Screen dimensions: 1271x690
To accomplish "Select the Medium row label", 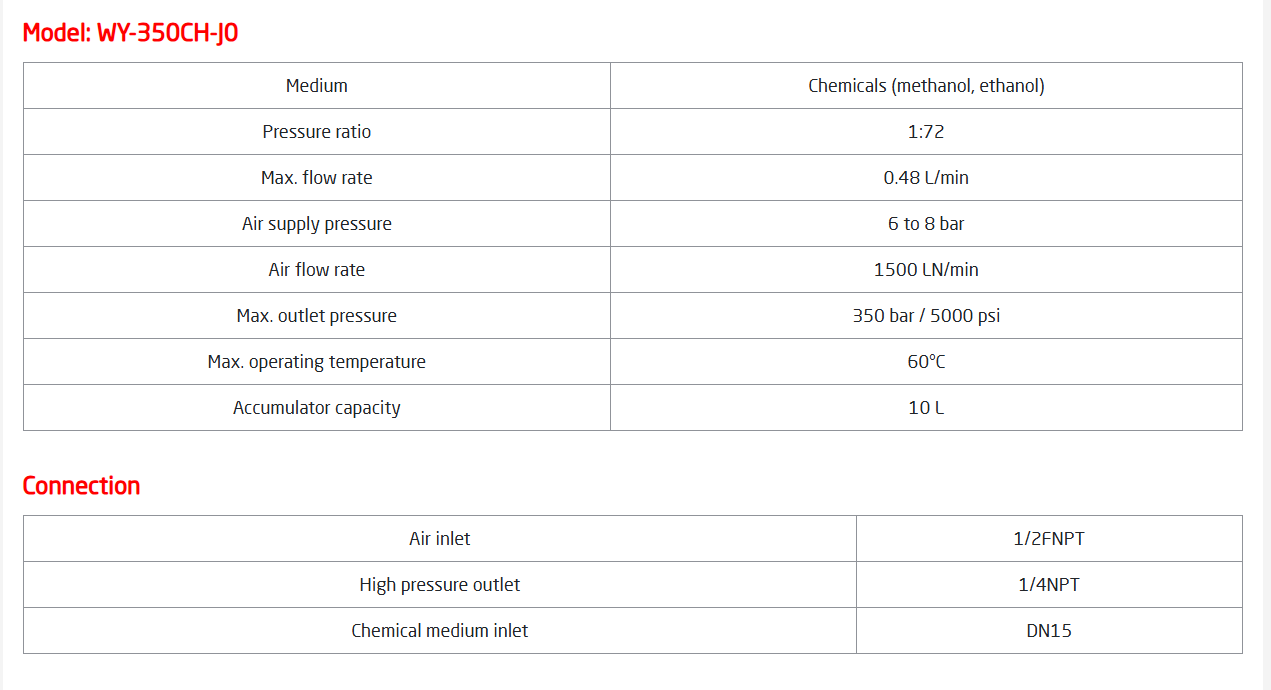I will point(317,86).
